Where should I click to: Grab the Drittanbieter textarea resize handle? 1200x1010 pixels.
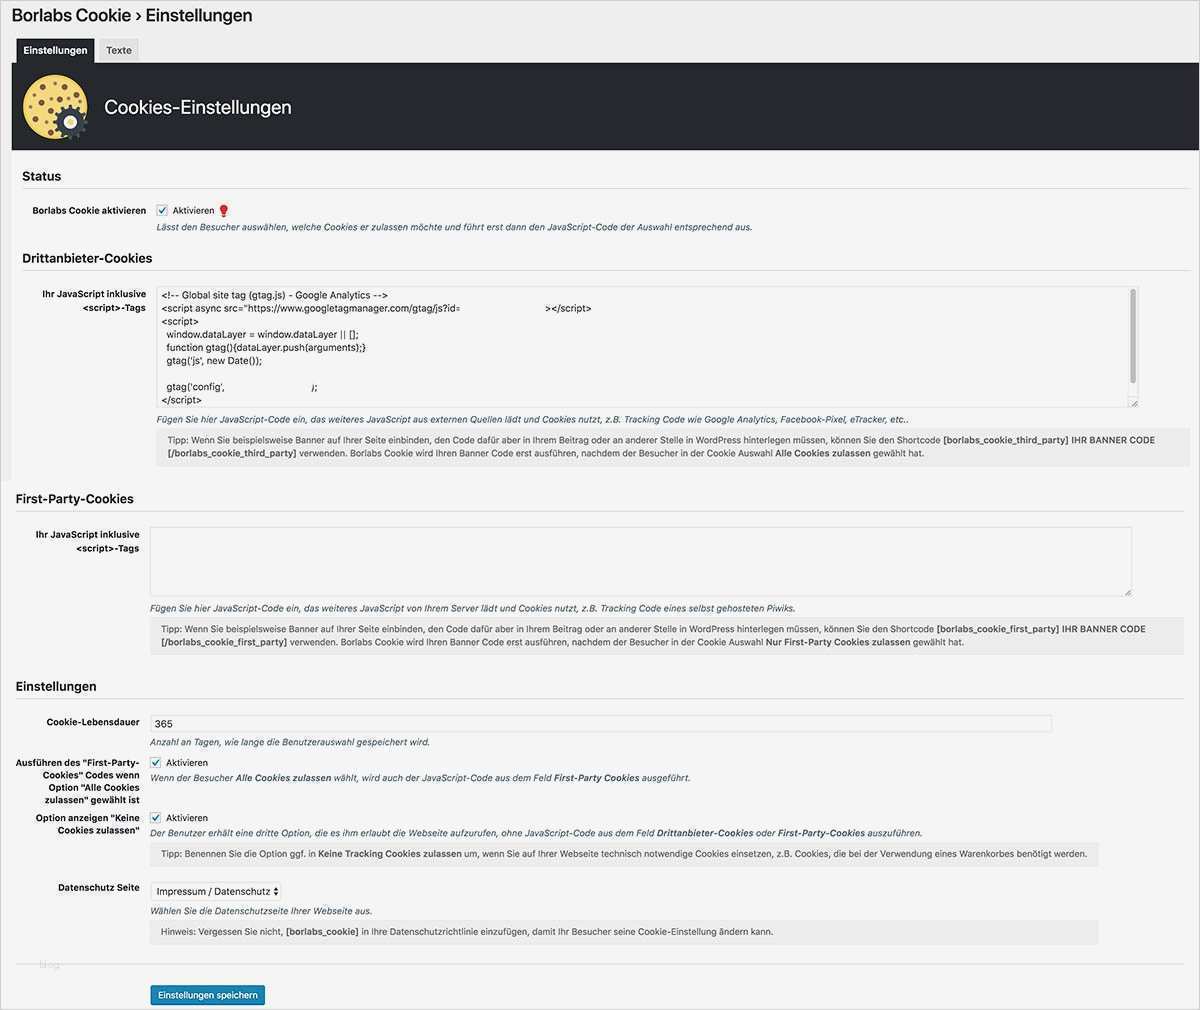pos(1133,403)
